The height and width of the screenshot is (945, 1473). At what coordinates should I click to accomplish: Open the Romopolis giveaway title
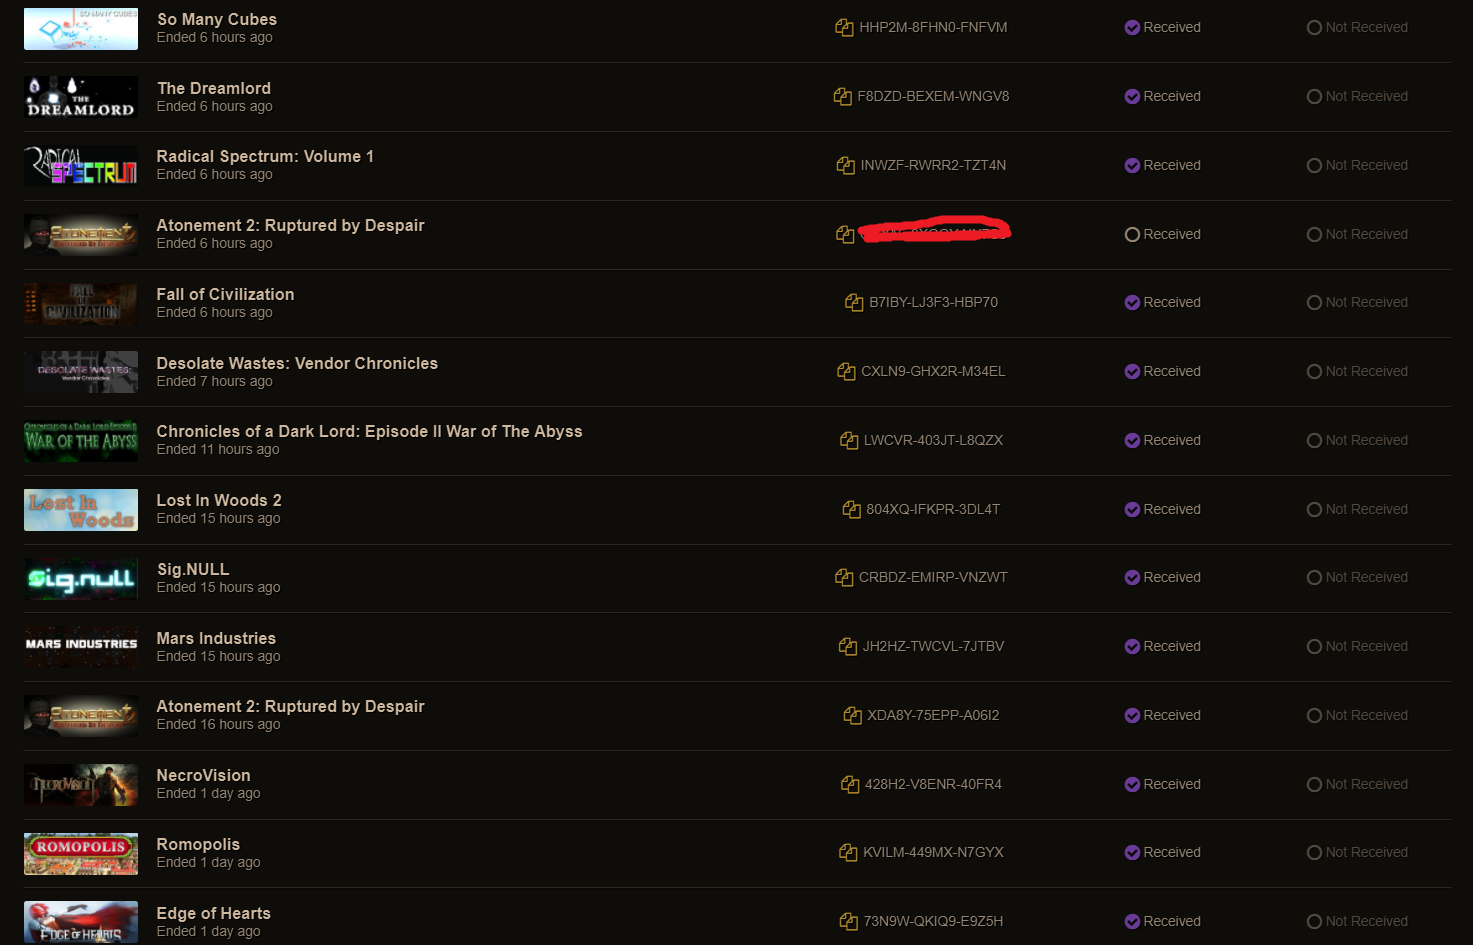198,845
